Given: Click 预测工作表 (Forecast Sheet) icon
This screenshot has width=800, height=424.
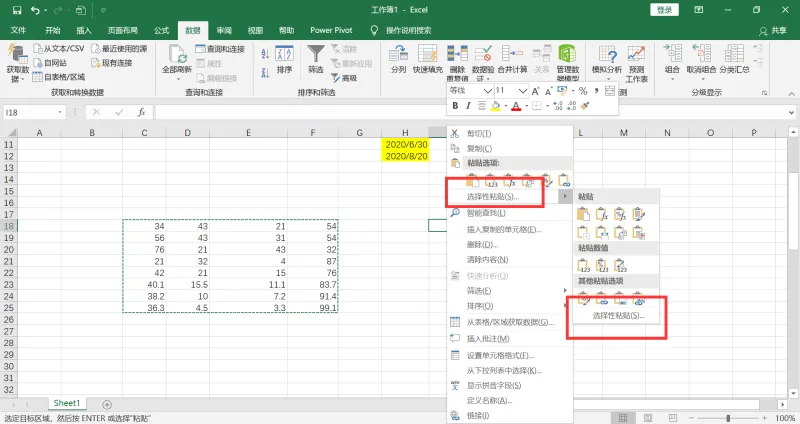Looking at the screenshot, I should 636,62.
